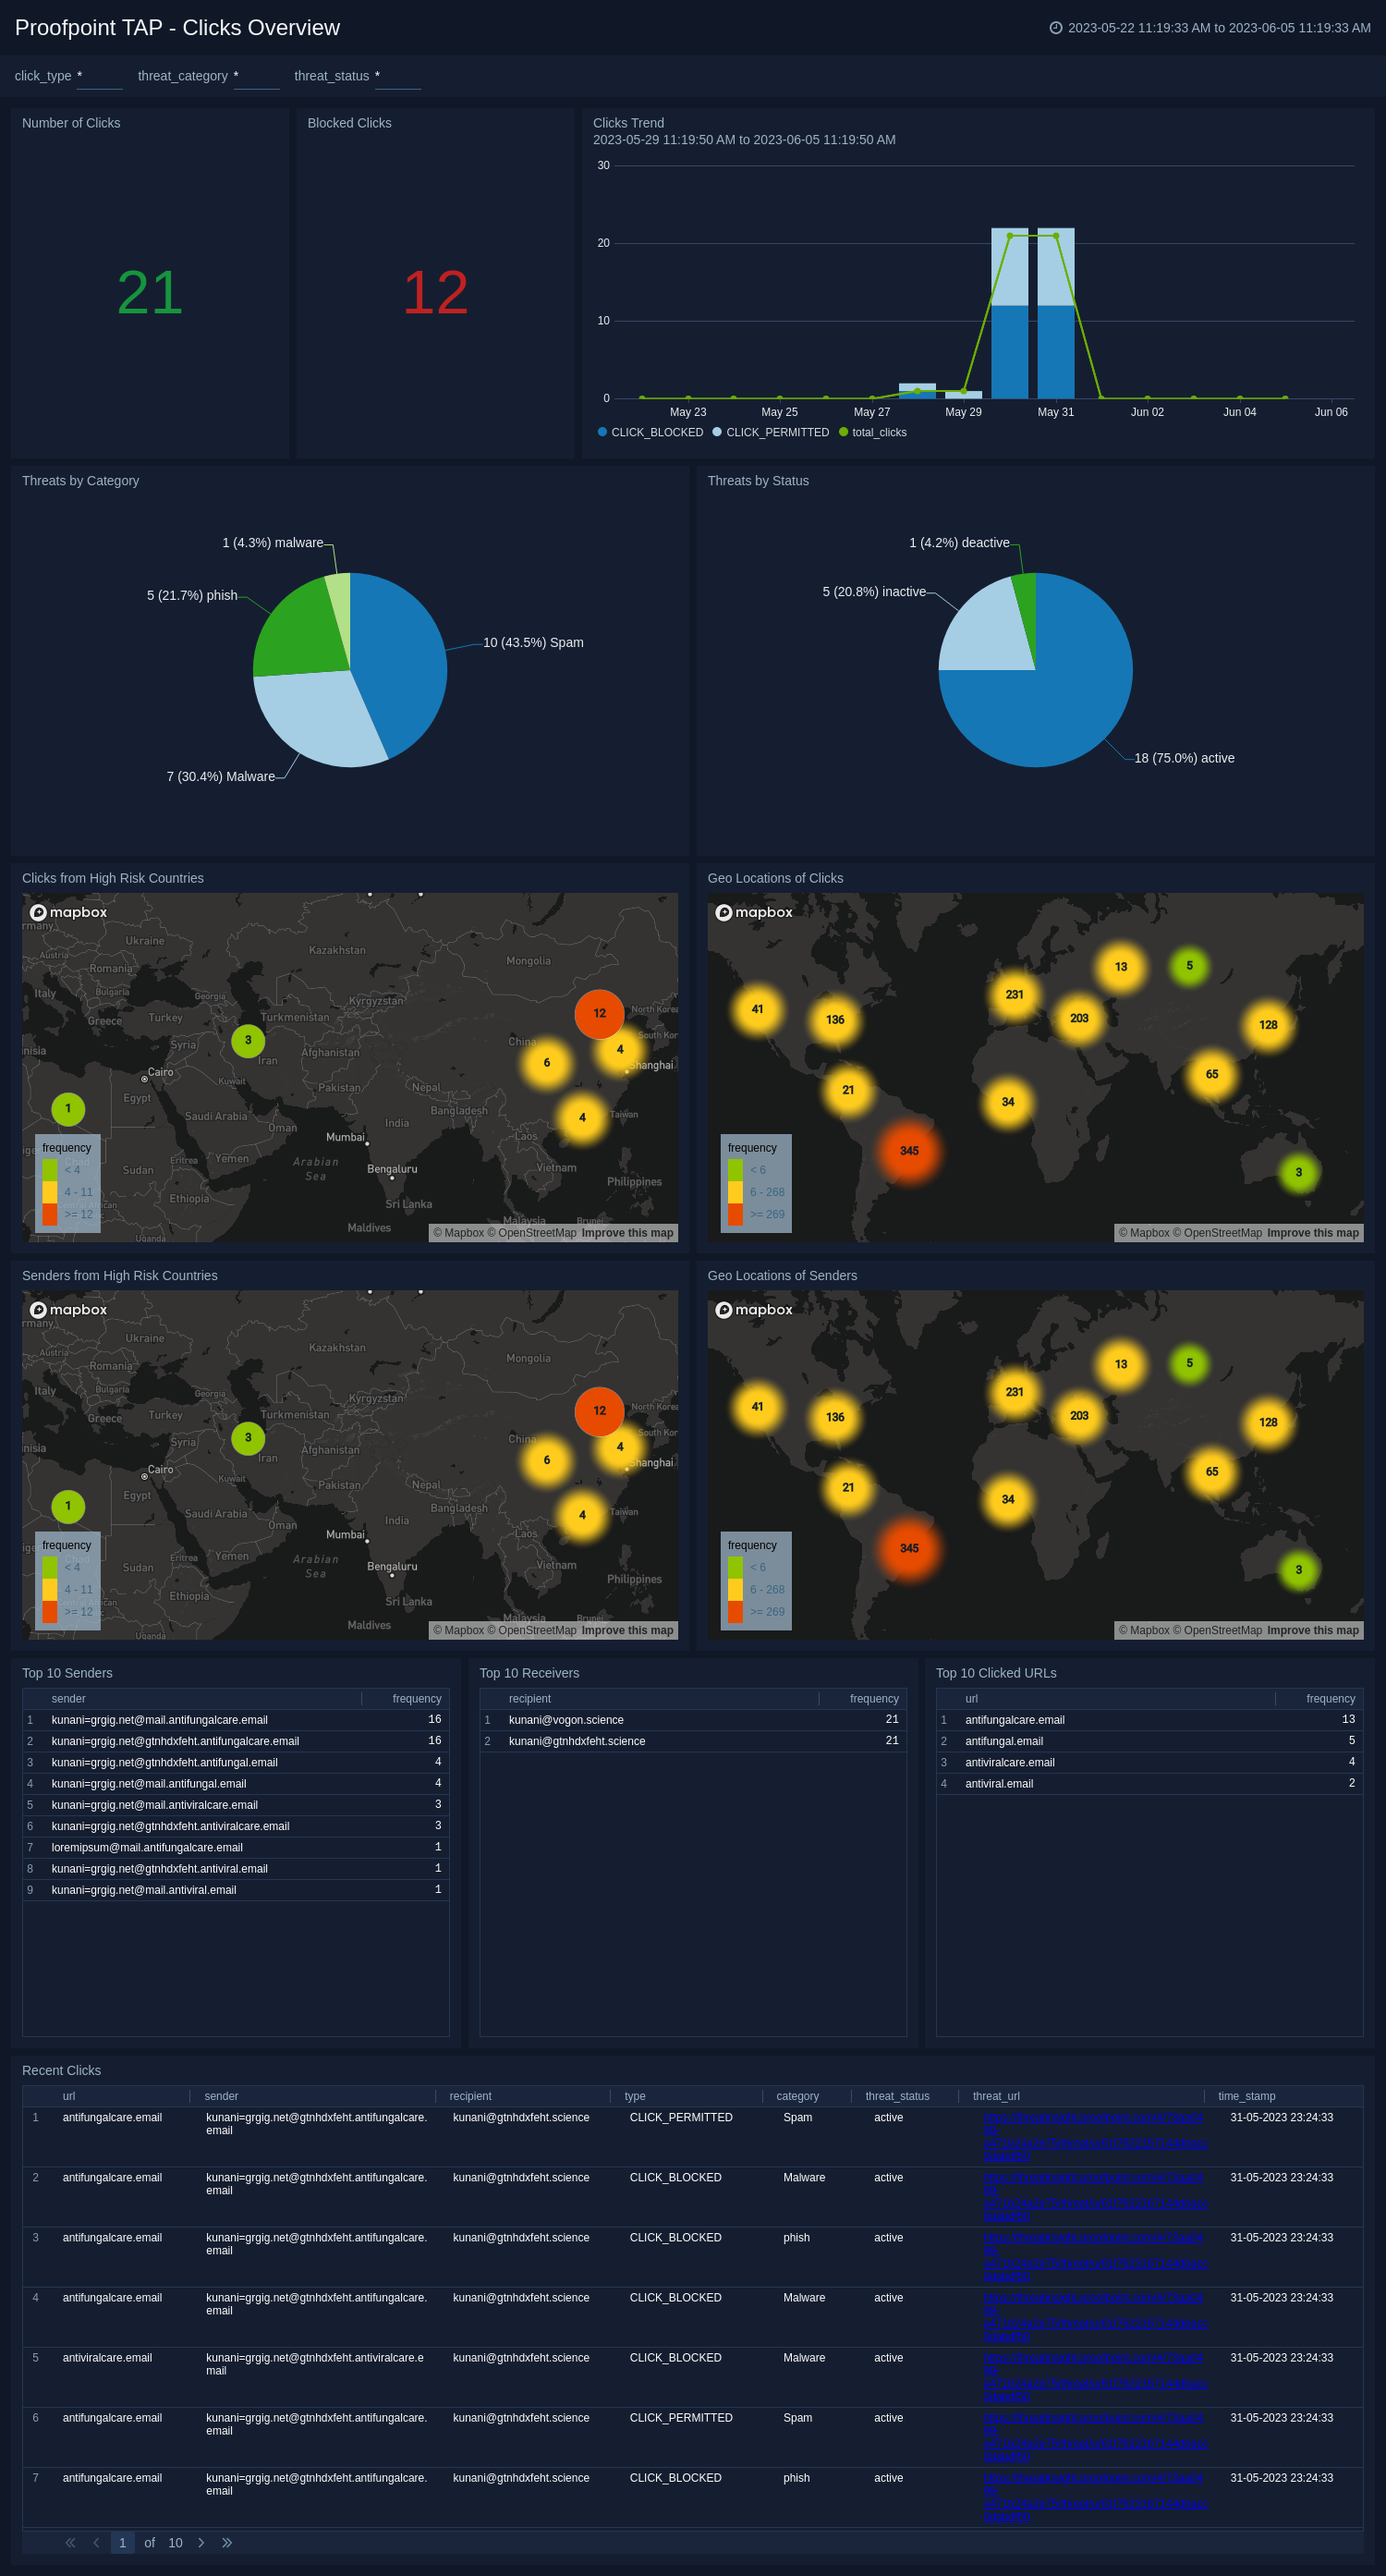The width and height of the screenshot is (1386, 2576).
Task: Click the clock icon beside the time range
Action: pyautogui.click(x=1055, y=28)
